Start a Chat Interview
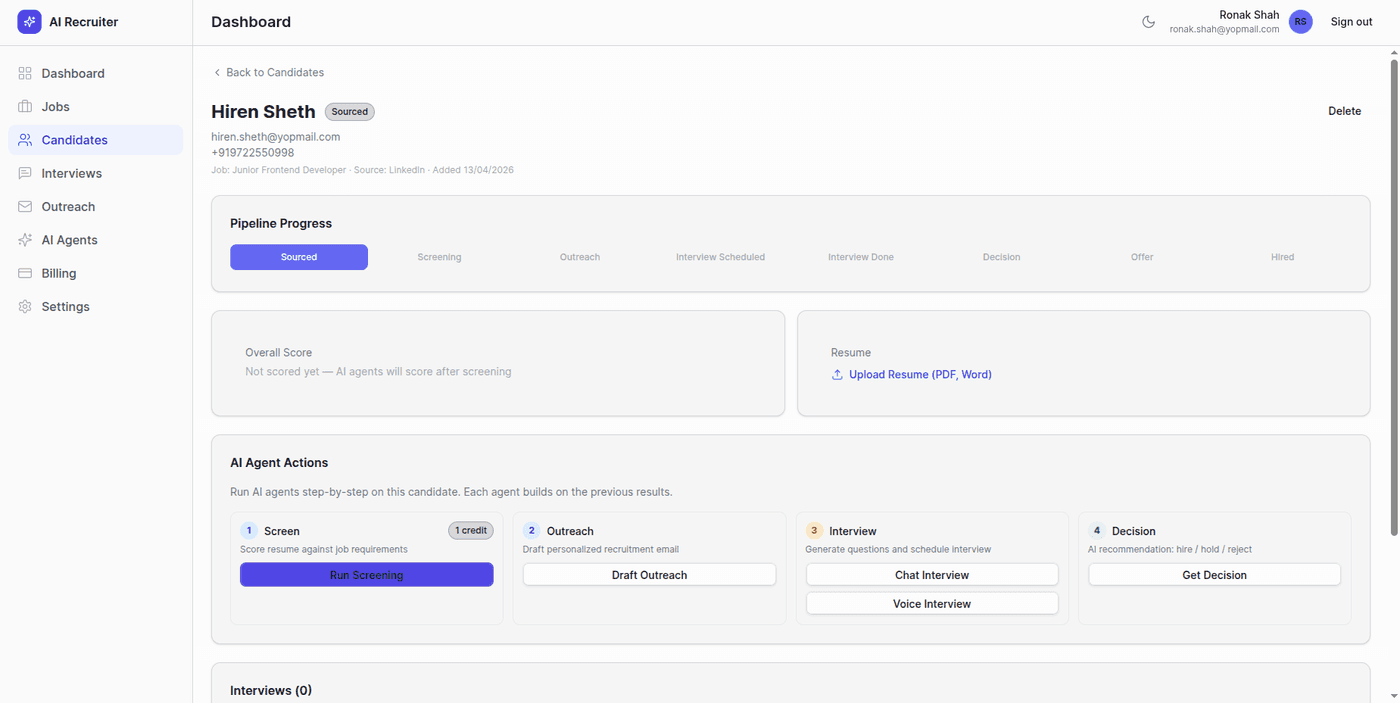The image size is (1400, 703). [932, 575]
